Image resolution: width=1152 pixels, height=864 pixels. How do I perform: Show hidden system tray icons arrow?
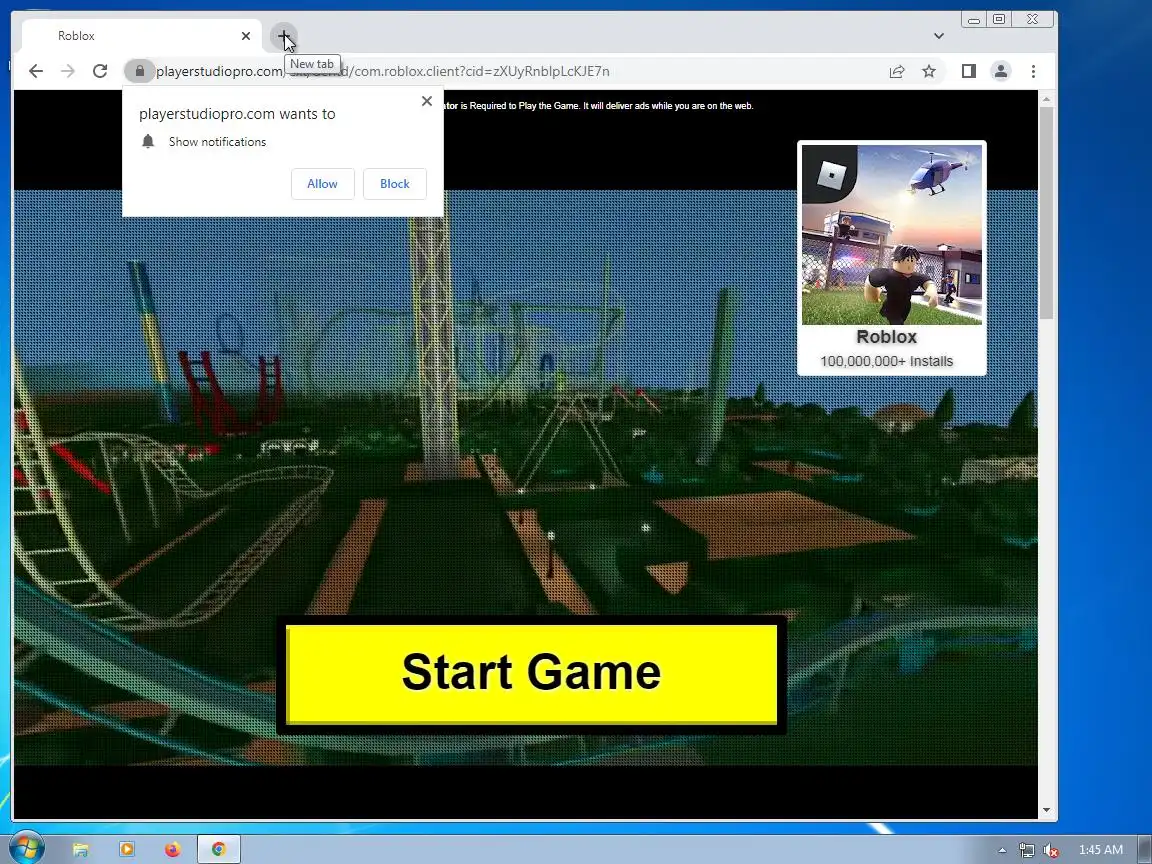(1001, 851)
